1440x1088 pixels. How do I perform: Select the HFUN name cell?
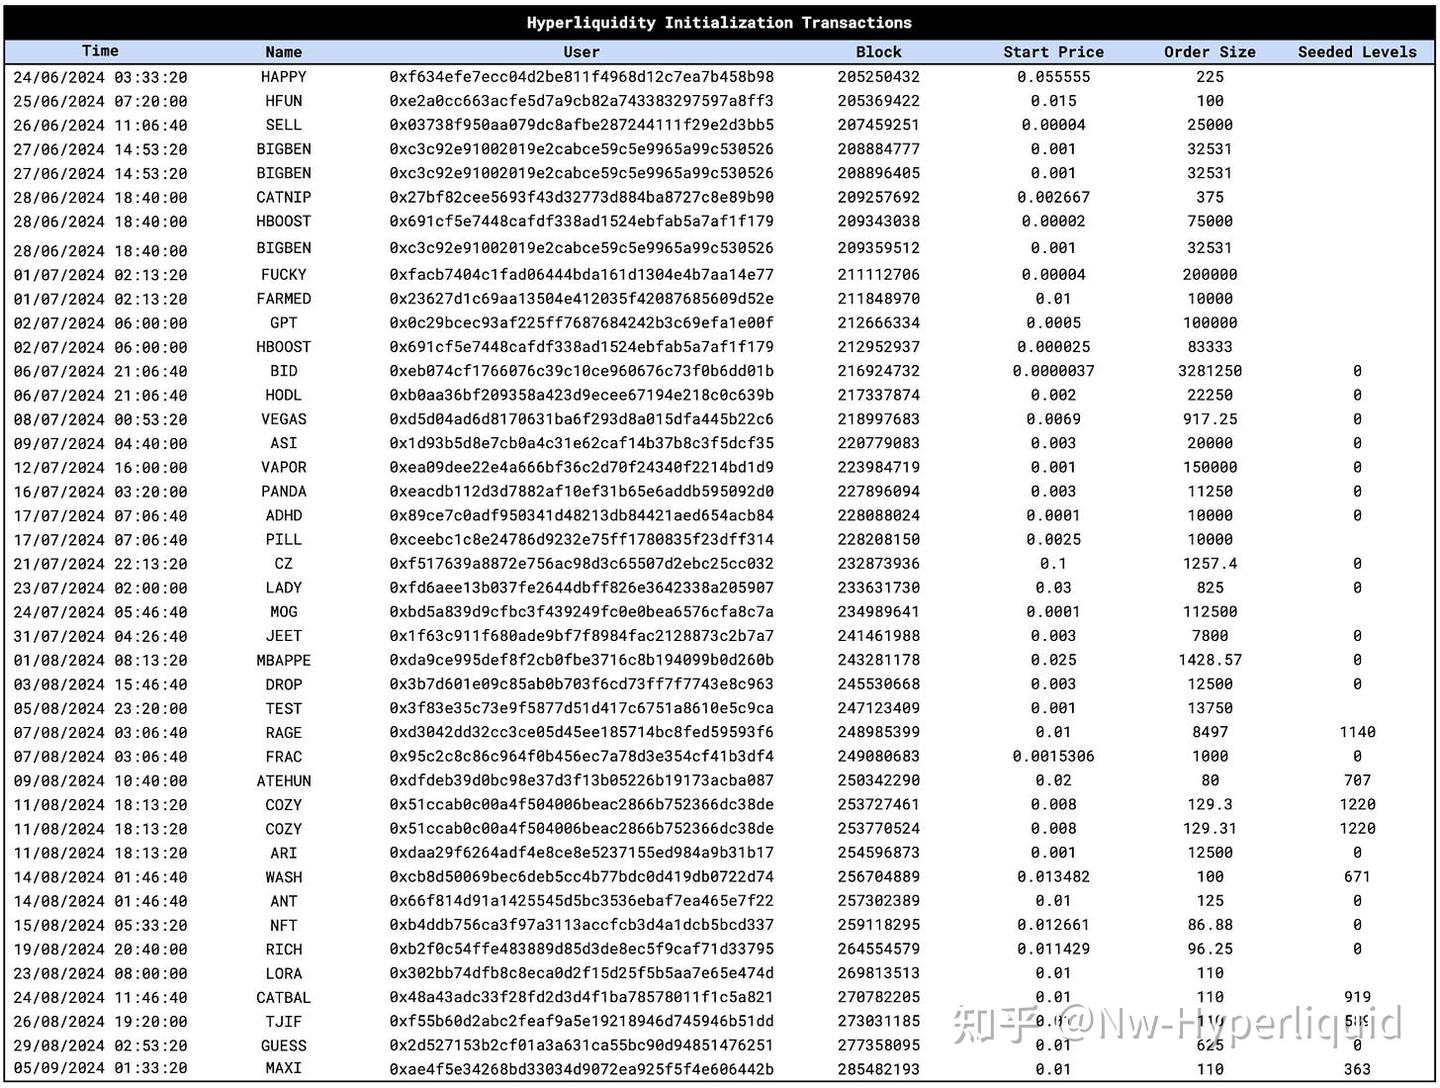tap(284, 101)
